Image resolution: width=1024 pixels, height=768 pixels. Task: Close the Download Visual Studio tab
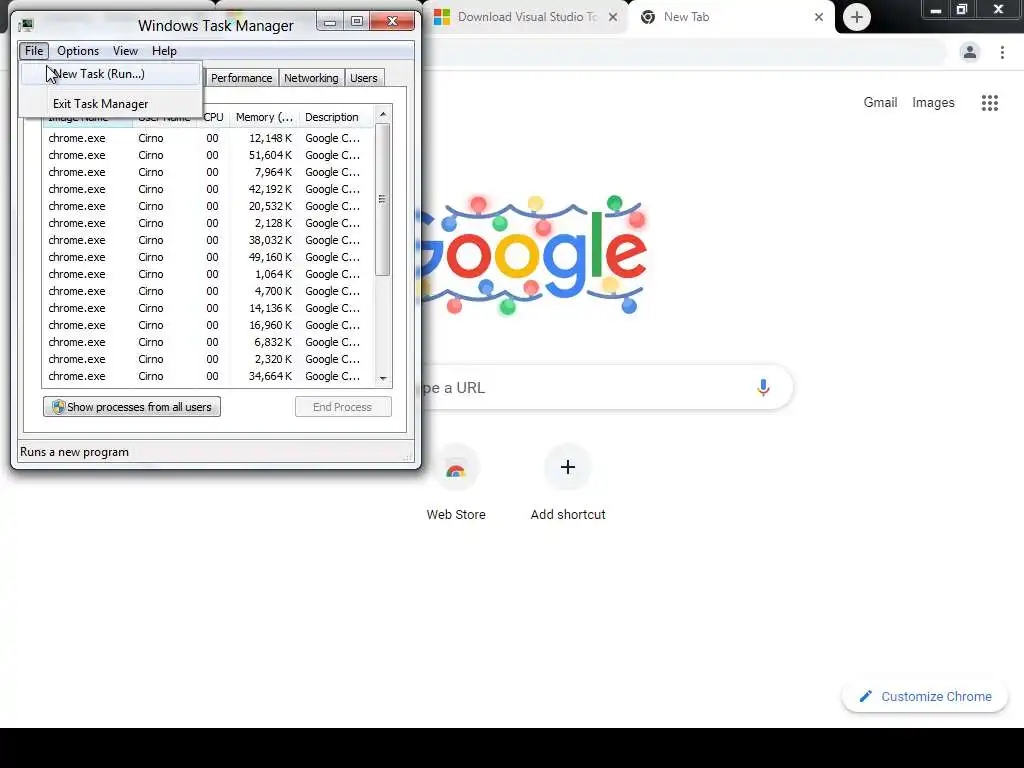(613, 17)
